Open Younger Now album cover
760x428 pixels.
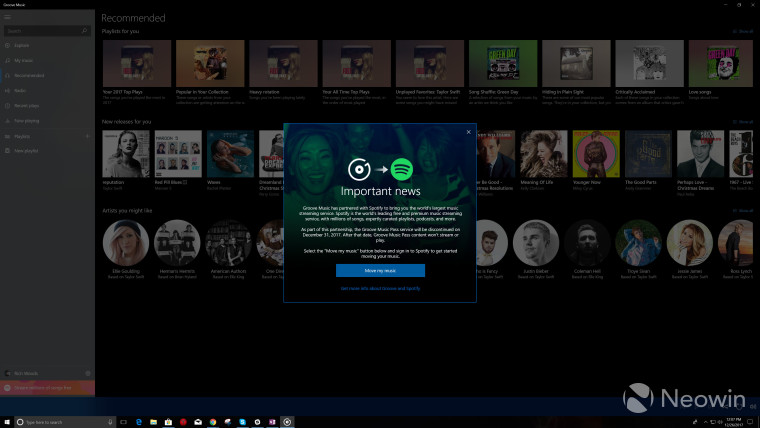coord(596,154)
